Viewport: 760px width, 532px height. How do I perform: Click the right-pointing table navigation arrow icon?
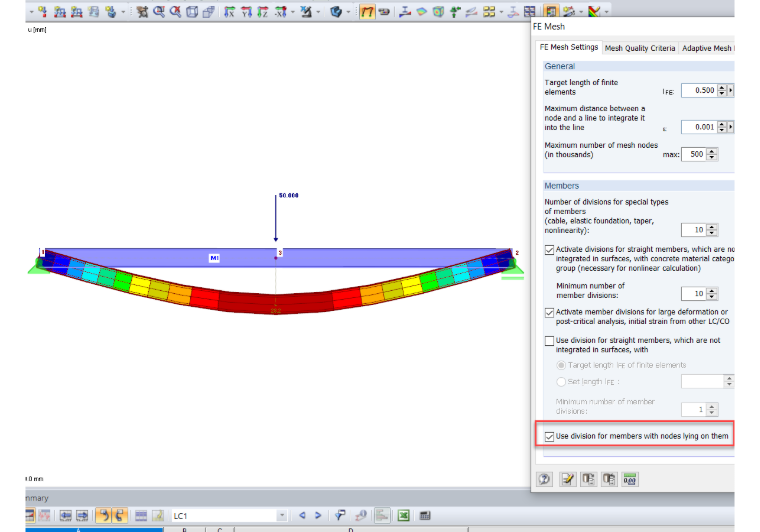82,516
